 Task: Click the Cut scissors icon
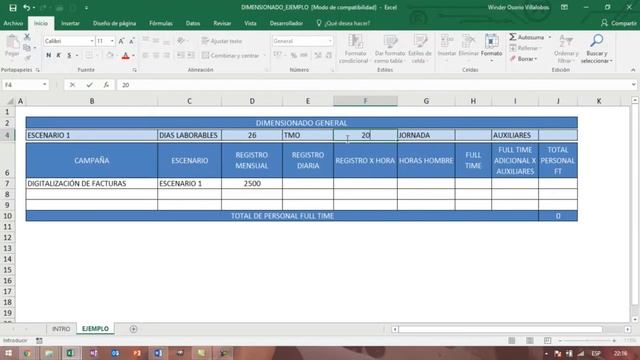pyautogui.click(x=27, y=37)
